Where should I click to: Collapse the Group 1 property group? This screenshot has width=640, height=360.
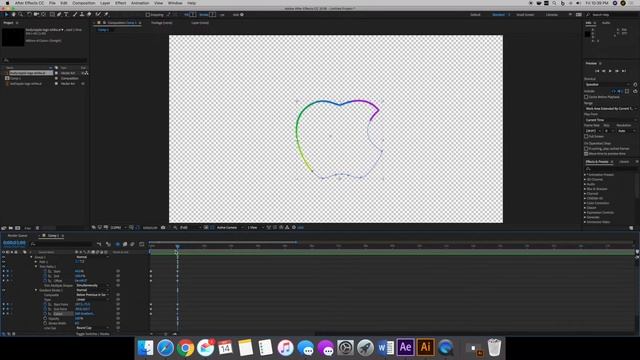[31, 257]
